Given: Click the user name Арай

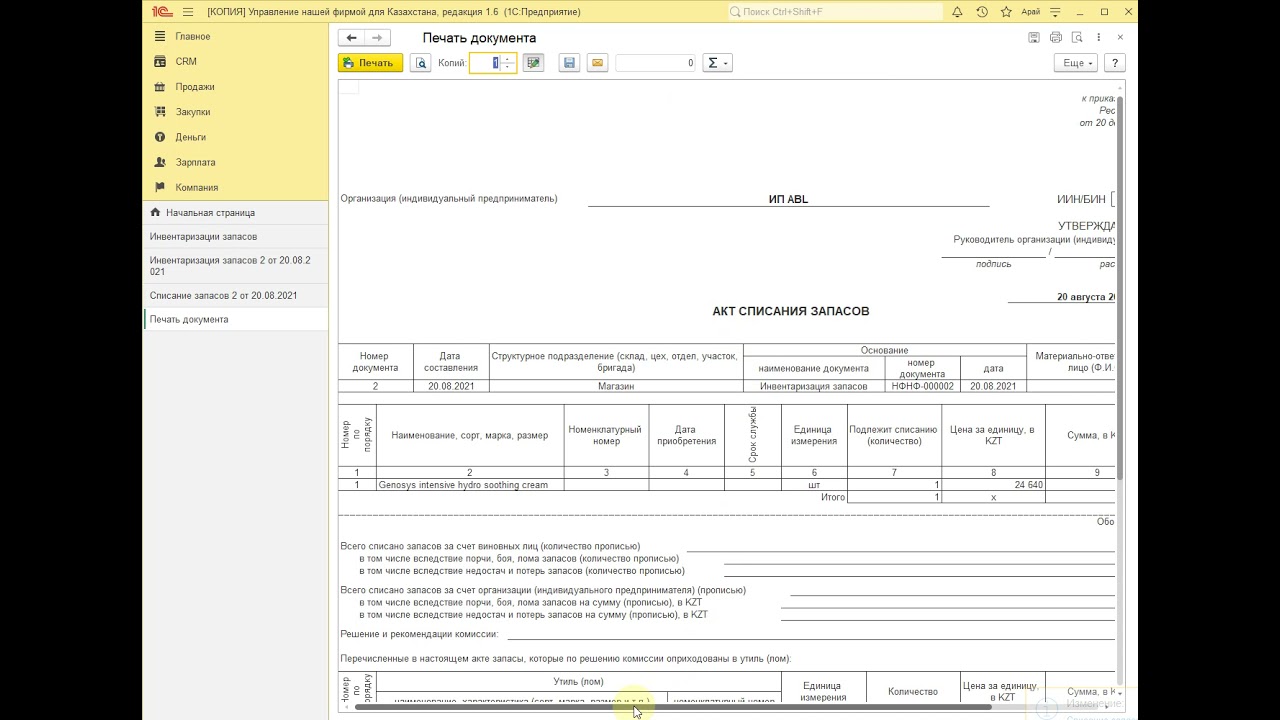Looking at the screenshot, I should click(x=1030, y=12).
